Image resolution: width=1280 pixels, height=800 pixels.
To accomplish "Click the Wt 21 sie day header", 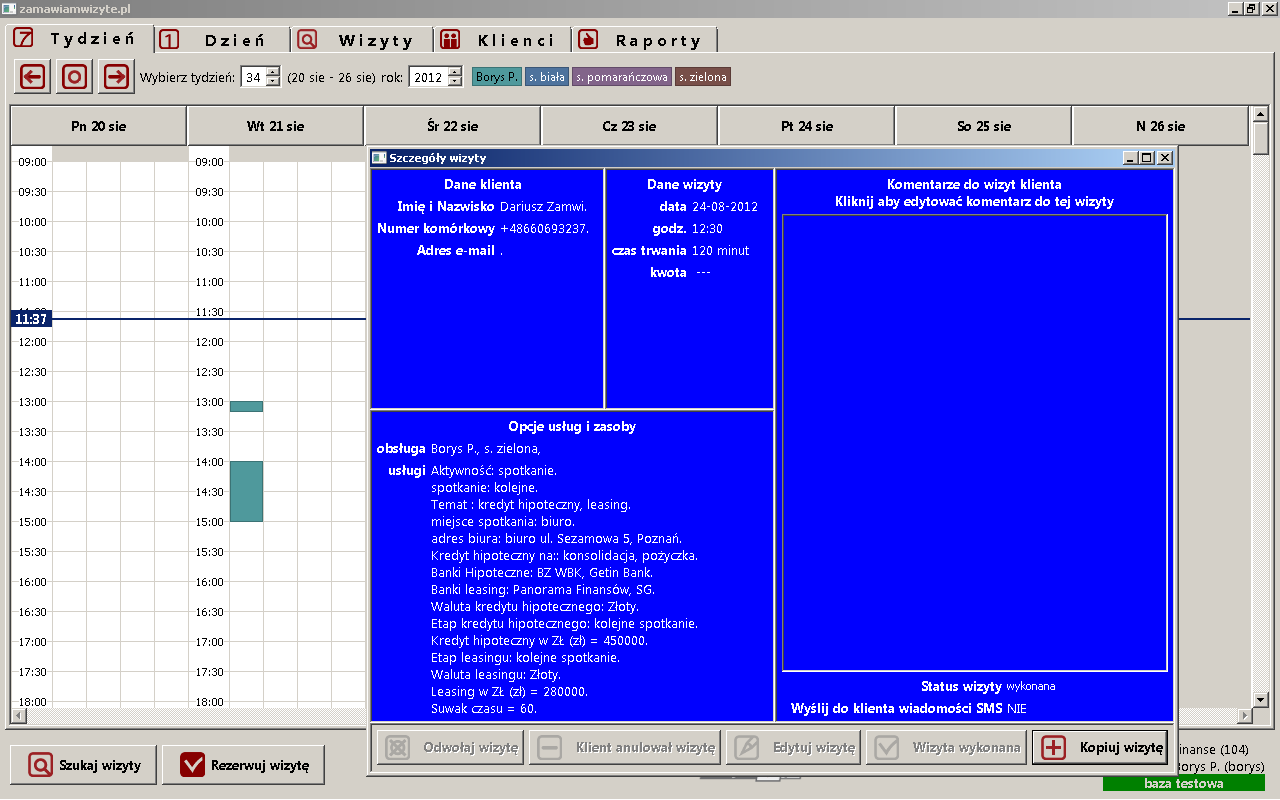I will click(275, 126).
